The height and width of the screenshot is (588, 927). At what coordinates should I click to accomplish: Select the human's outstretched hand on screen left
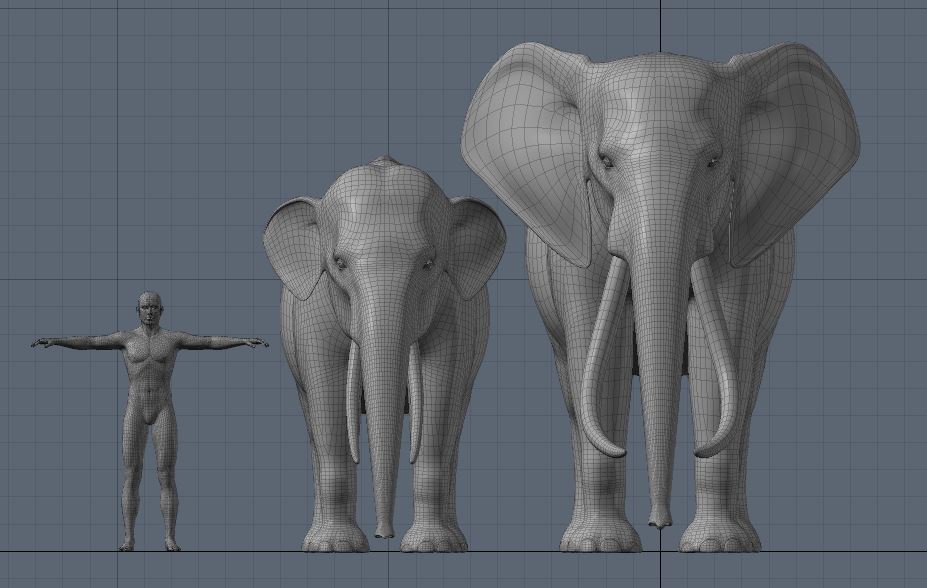42,343
